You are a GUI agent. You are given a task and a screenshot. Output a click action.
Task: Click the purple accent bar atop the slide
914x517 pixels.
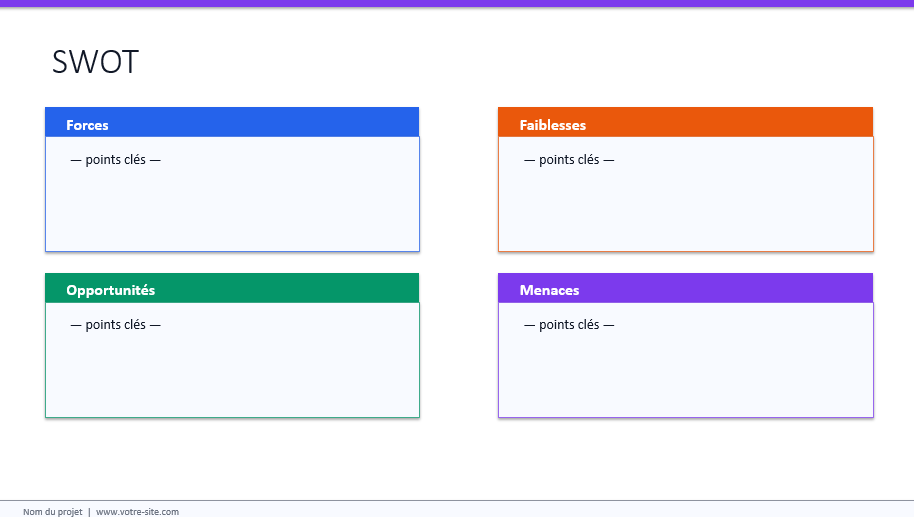pyautogui.click(x=457, y=3)
